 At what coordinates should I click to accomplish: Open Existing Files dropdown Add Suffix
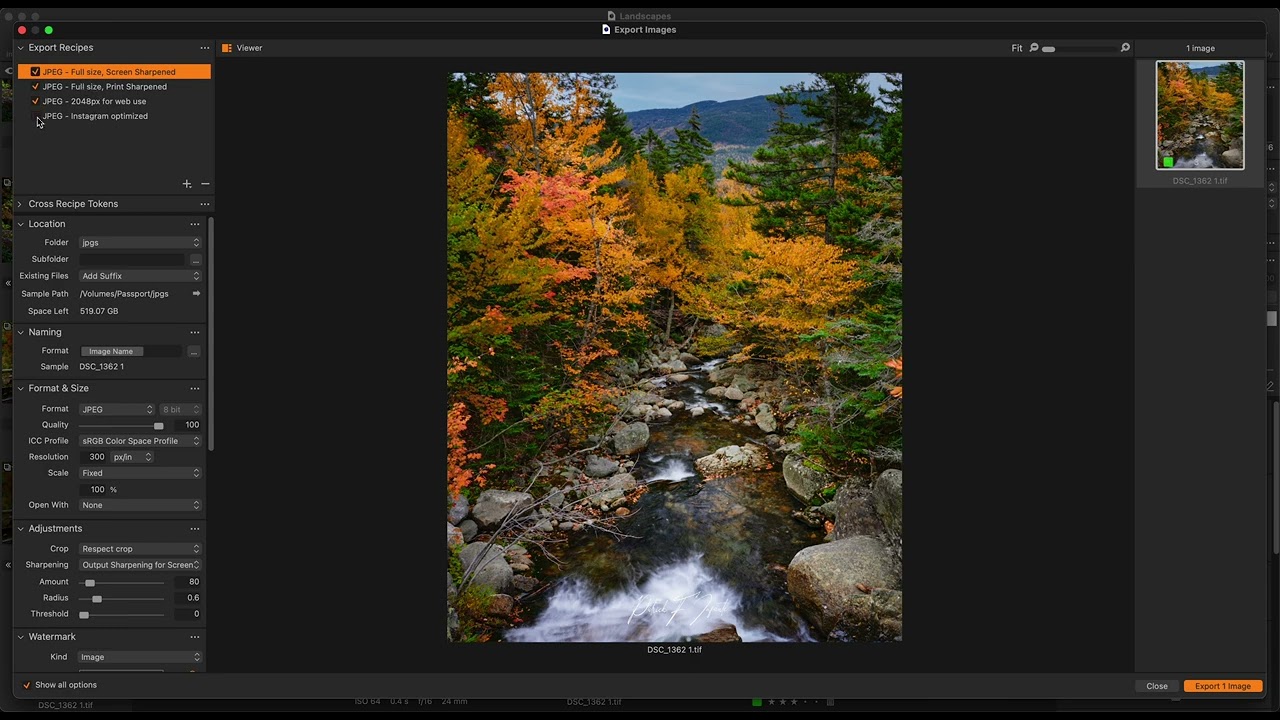coord(140,276)
